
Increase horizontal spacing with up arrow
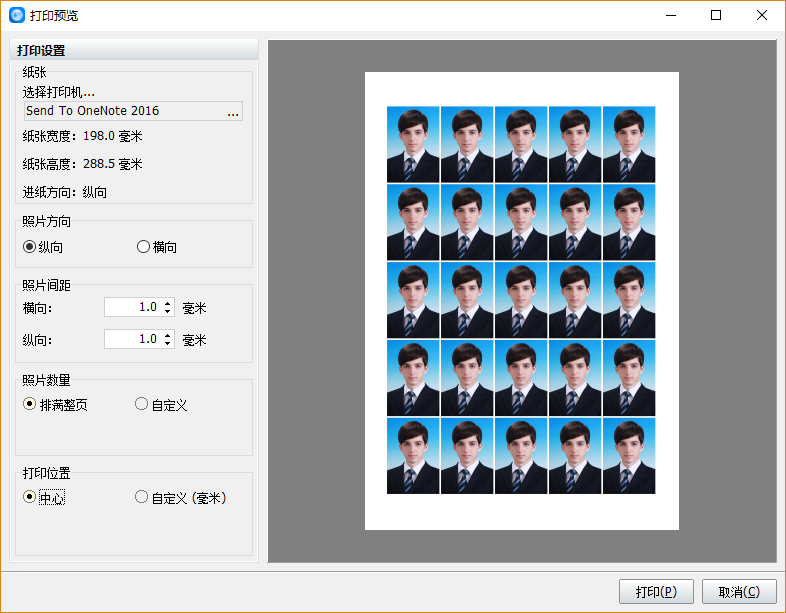(167, 303)
